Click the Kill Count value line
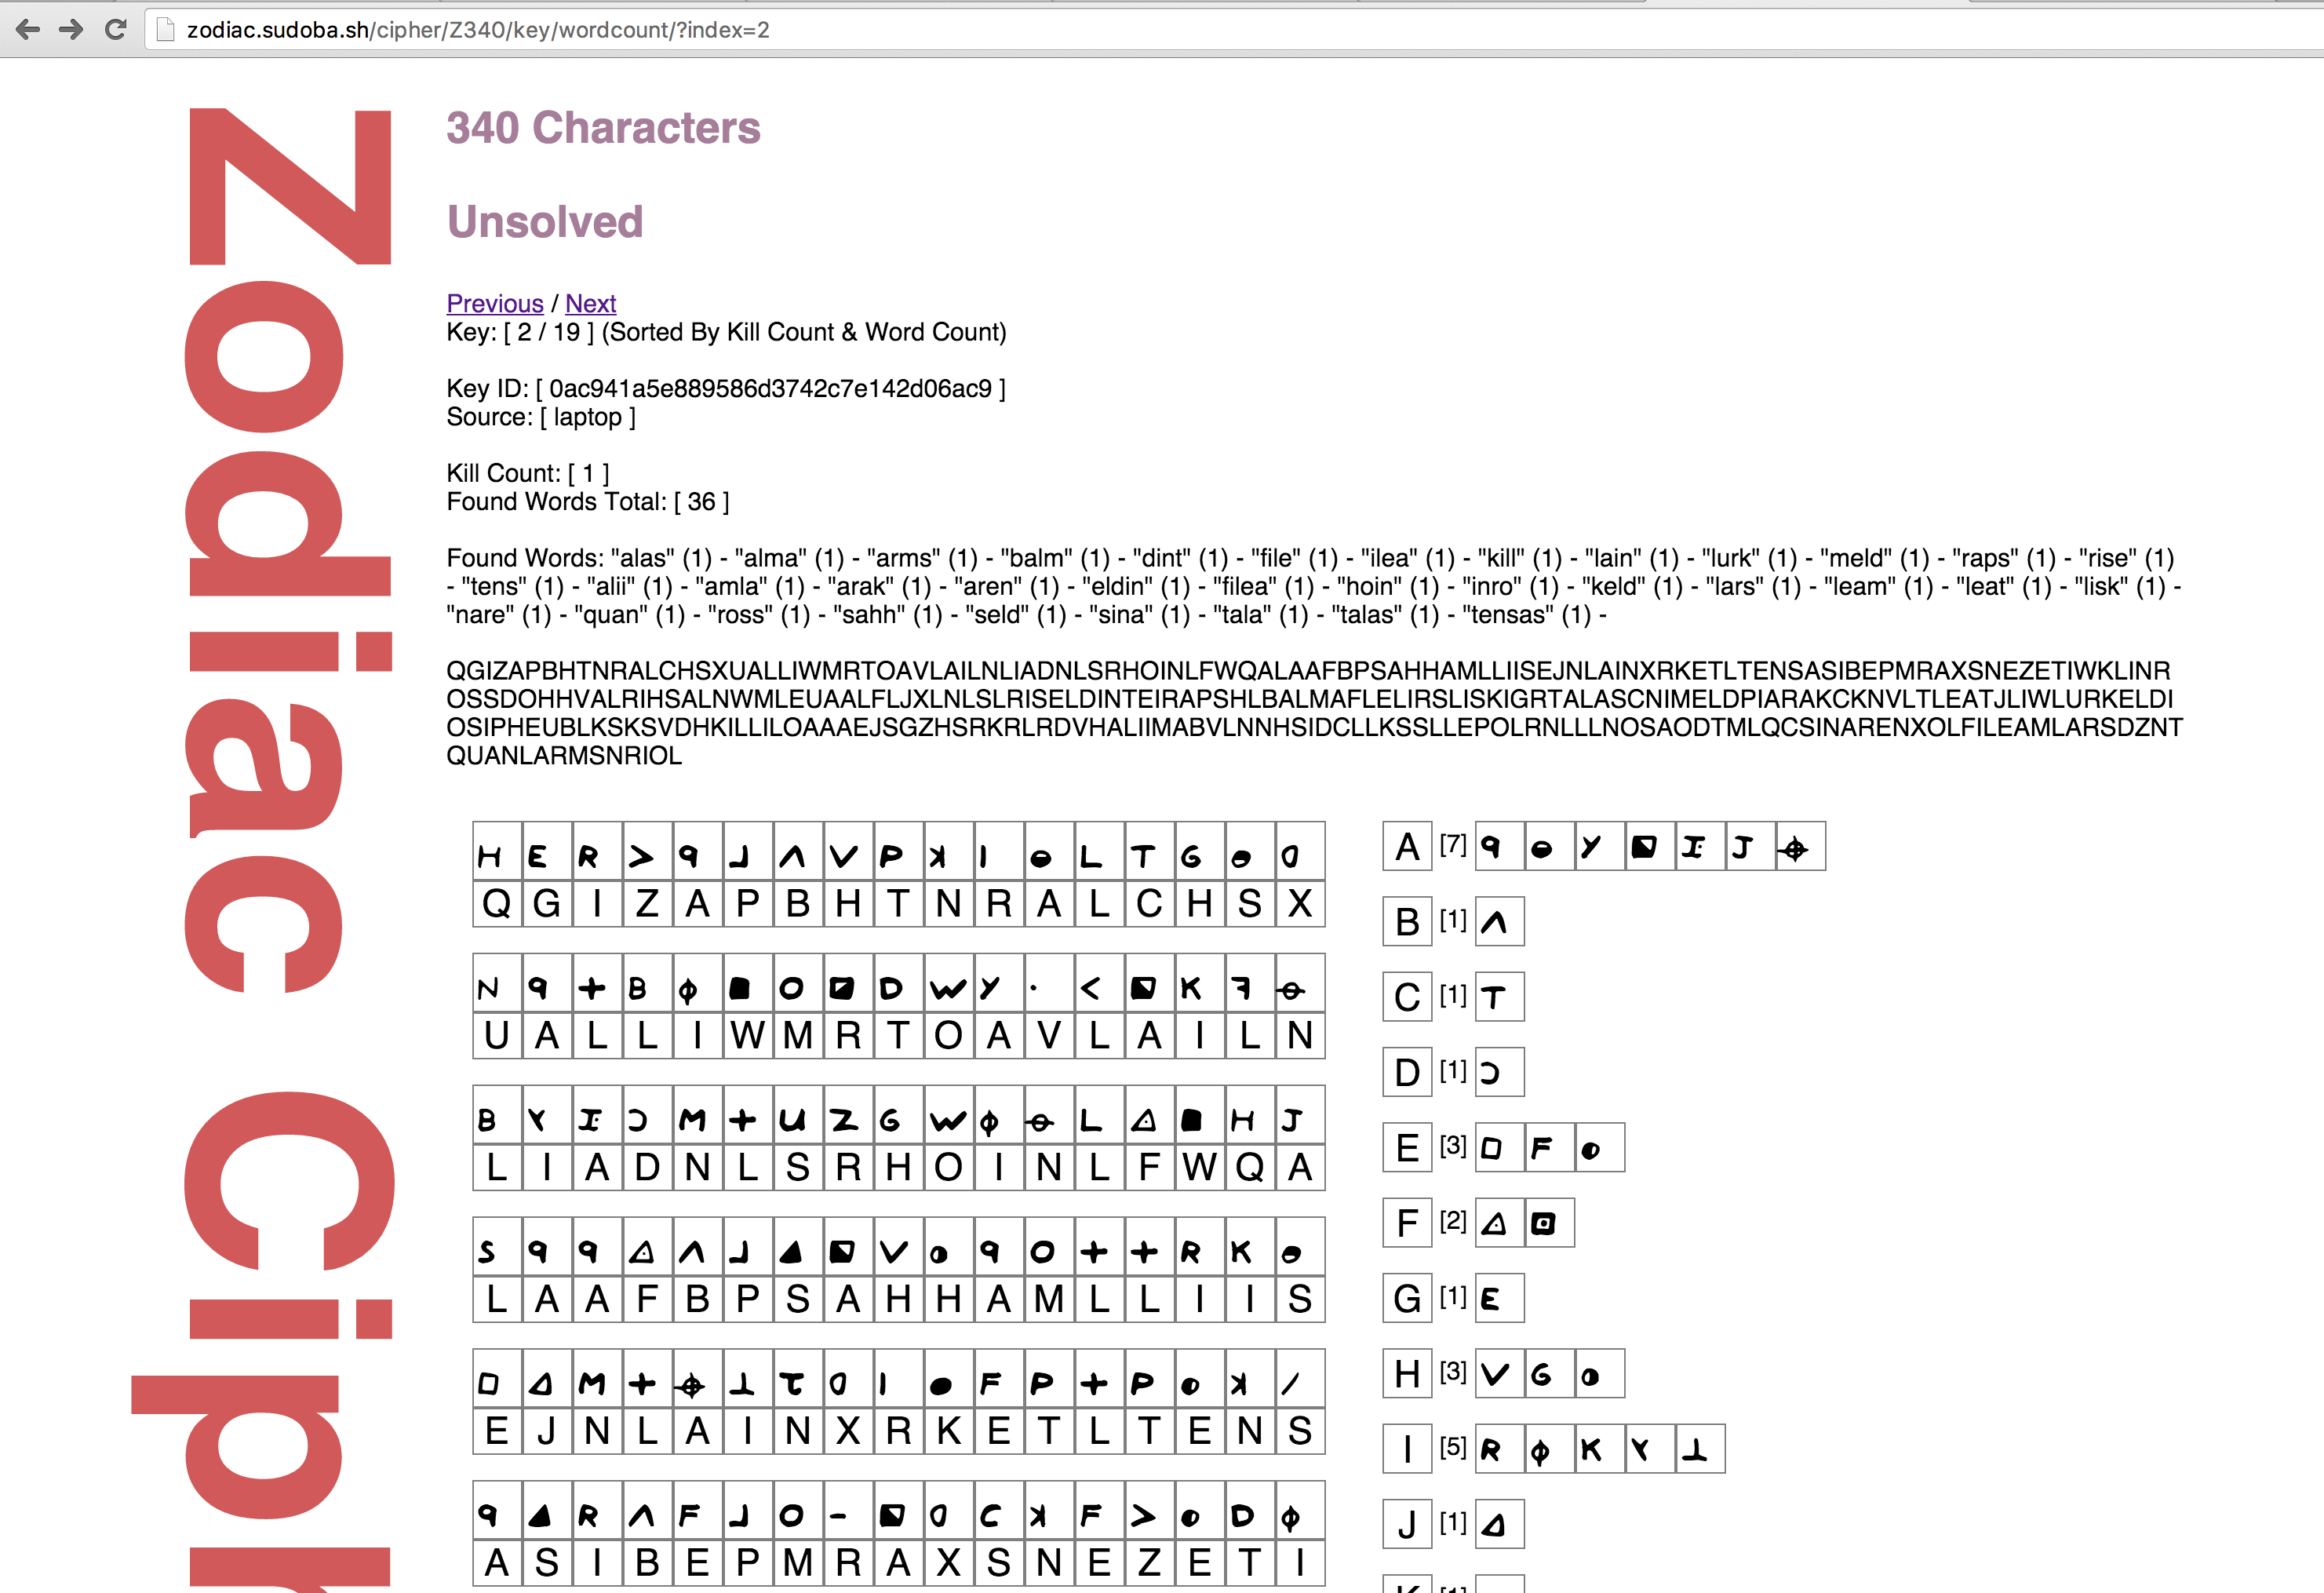This screenshot has width=2324, height=1593. point(528,473)
